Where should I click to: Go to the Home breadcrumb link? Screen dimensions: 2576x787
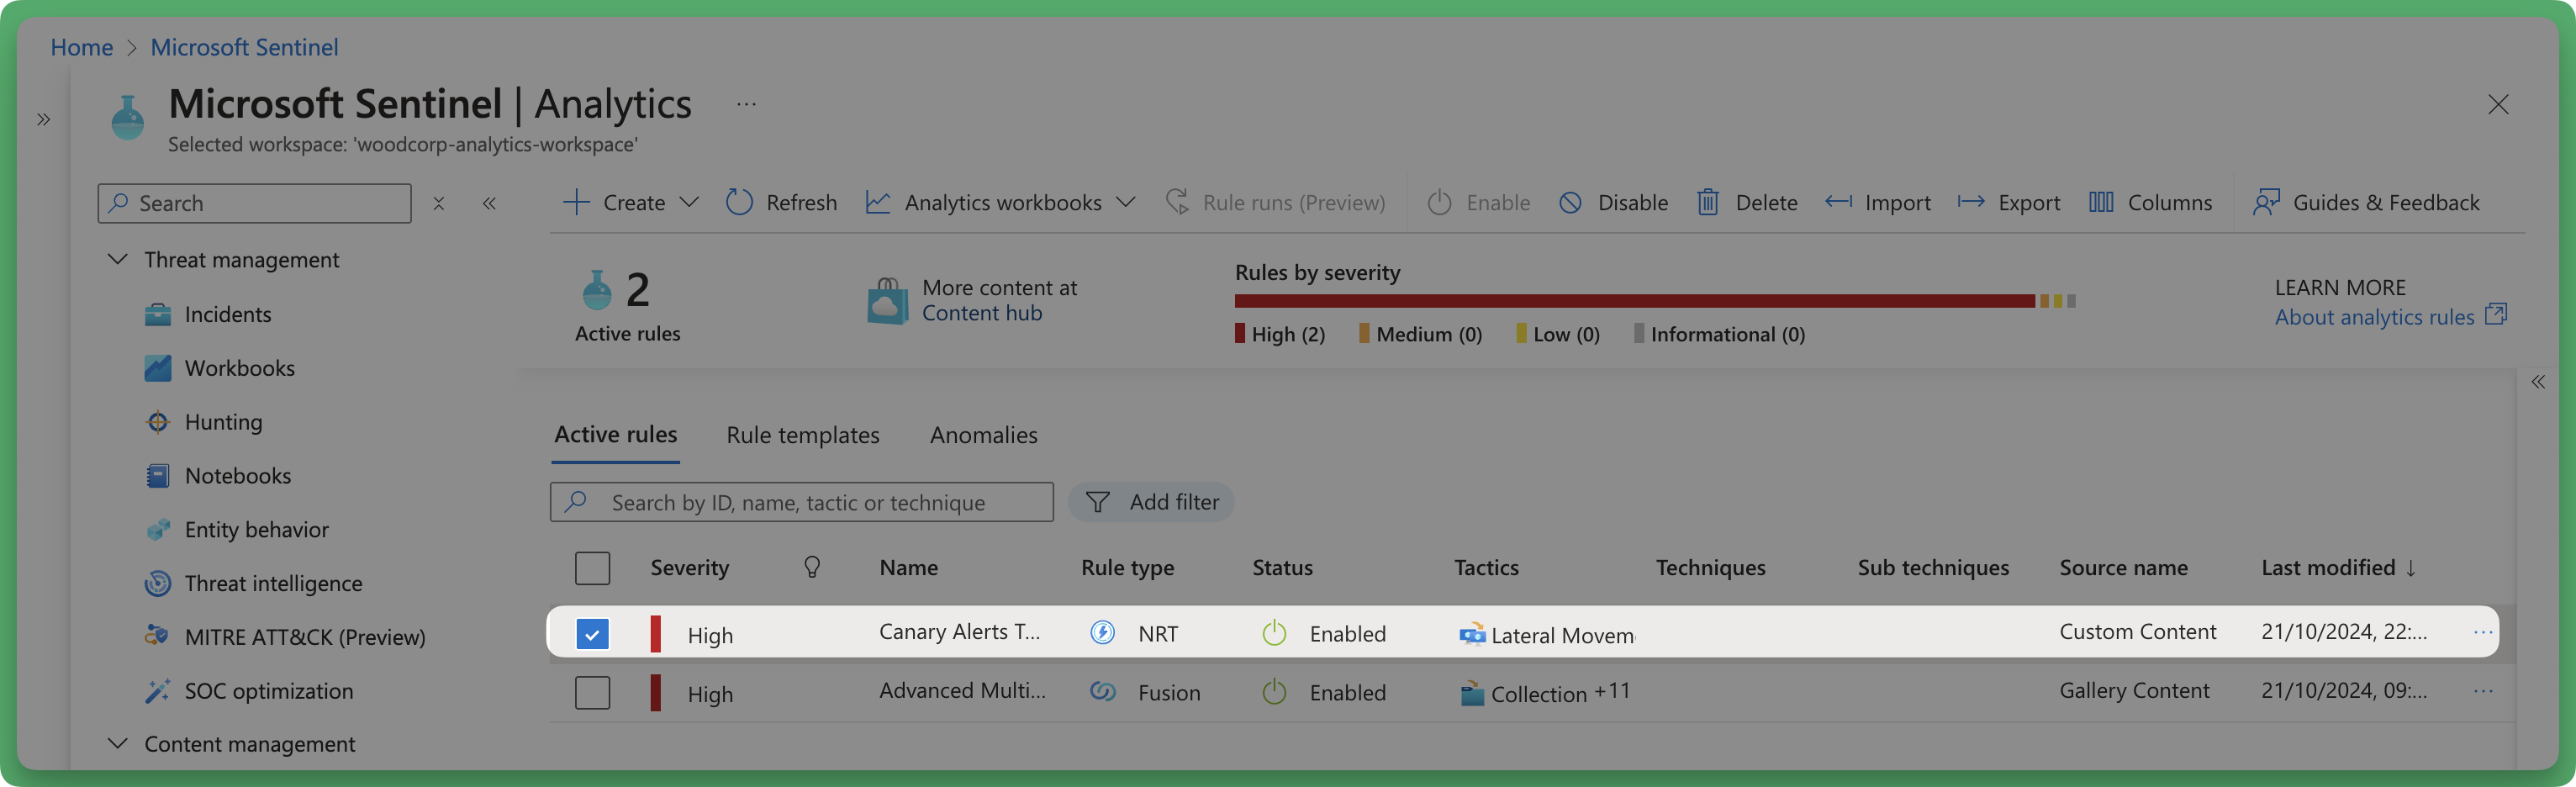click(x=82, y=47)
